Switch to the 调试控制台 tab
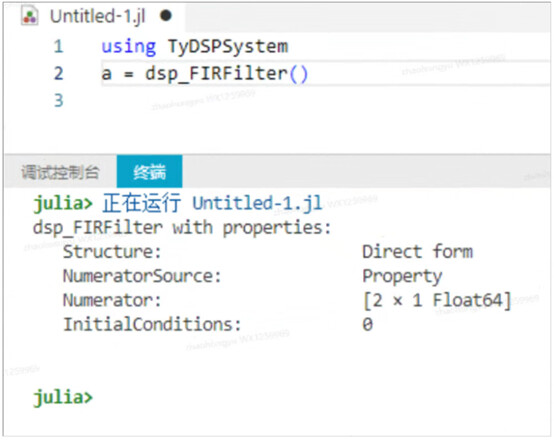Image resolution: width=554 pixels, height=443 pixels. 60,172
